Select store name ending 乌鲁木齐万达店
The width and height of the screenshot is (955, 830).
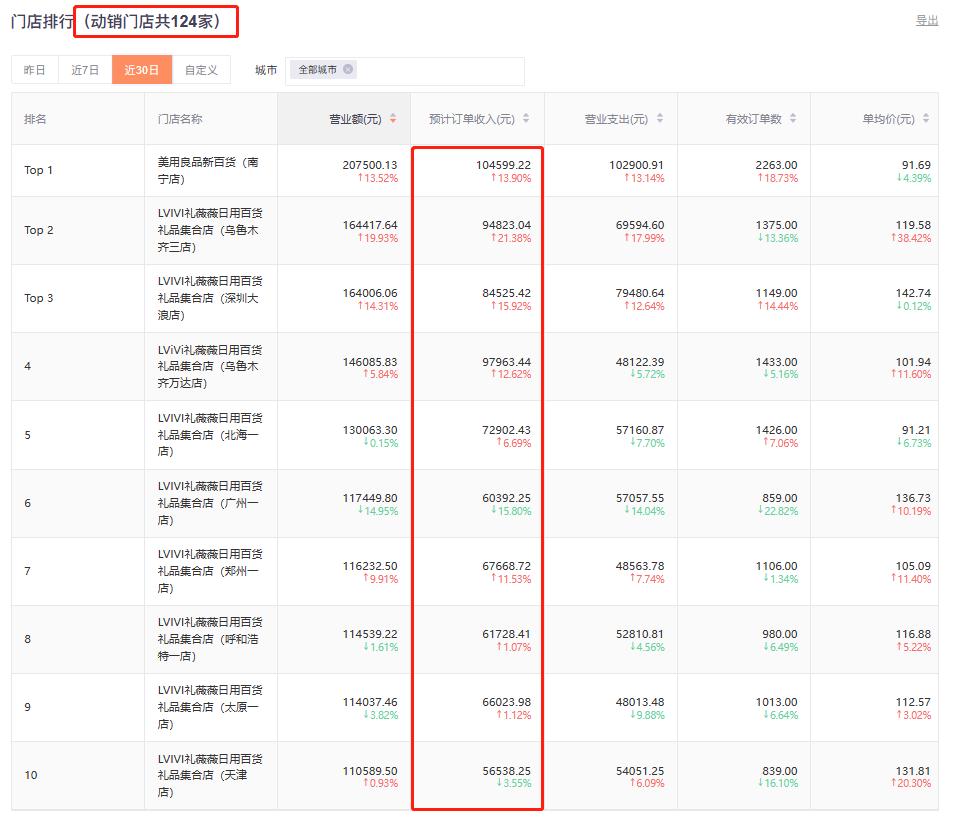(210, 367)
